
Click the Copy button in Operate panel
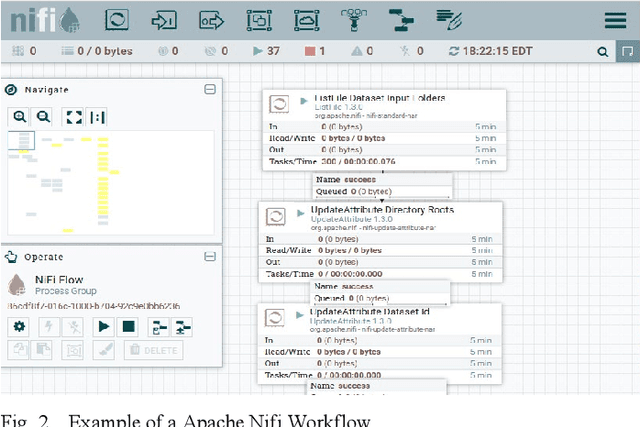(19, 350)
